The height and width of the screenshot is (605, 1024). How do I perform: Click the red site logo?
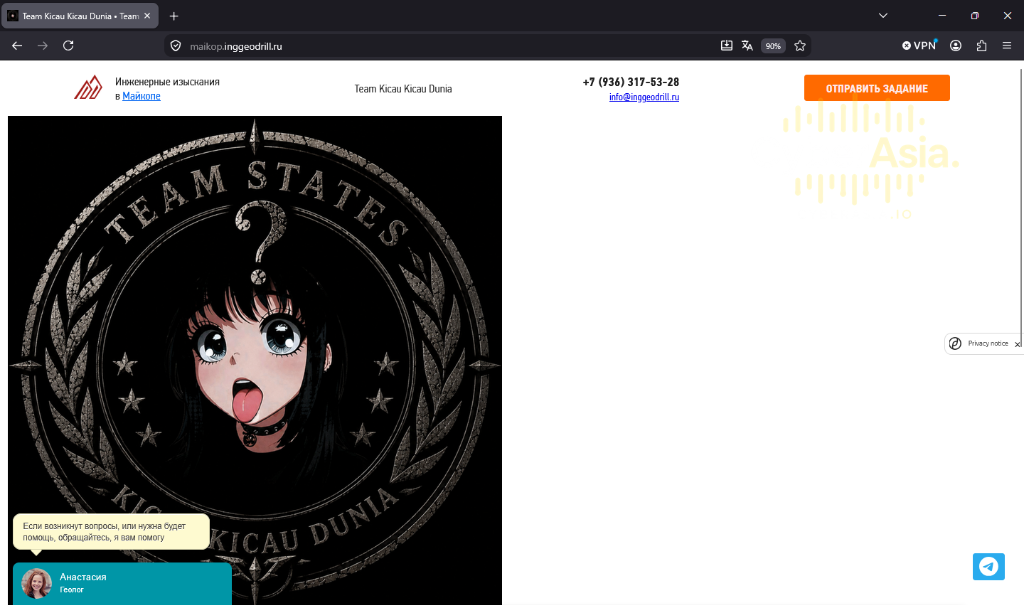(88, 88)
